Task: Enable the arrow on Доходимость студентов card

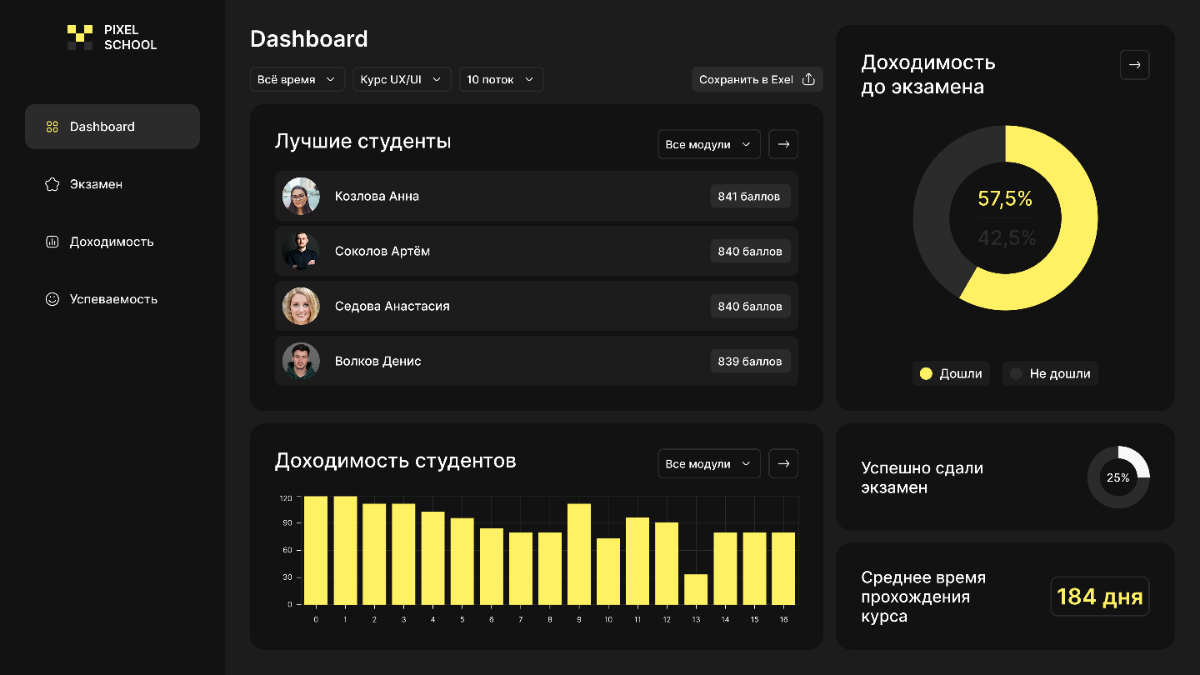Action: 783,463
